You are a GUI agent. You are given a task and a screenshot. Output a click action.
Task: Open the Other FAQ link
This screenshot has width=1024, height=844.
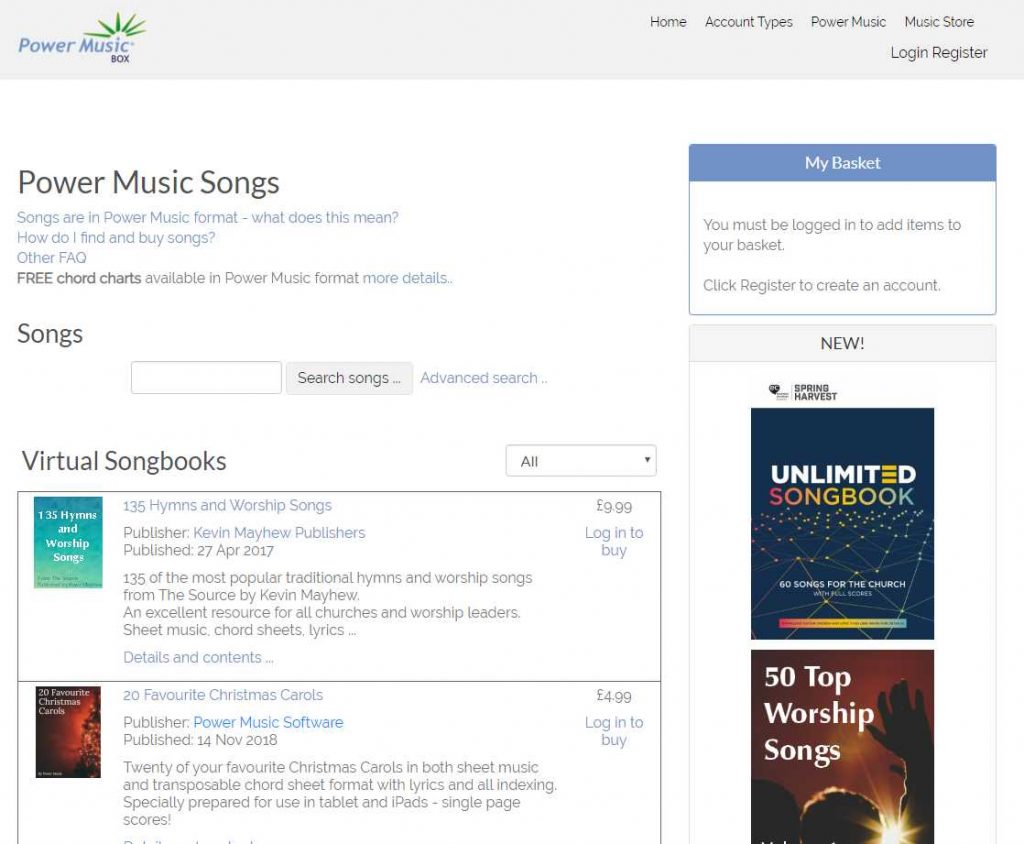pos(52,258)
